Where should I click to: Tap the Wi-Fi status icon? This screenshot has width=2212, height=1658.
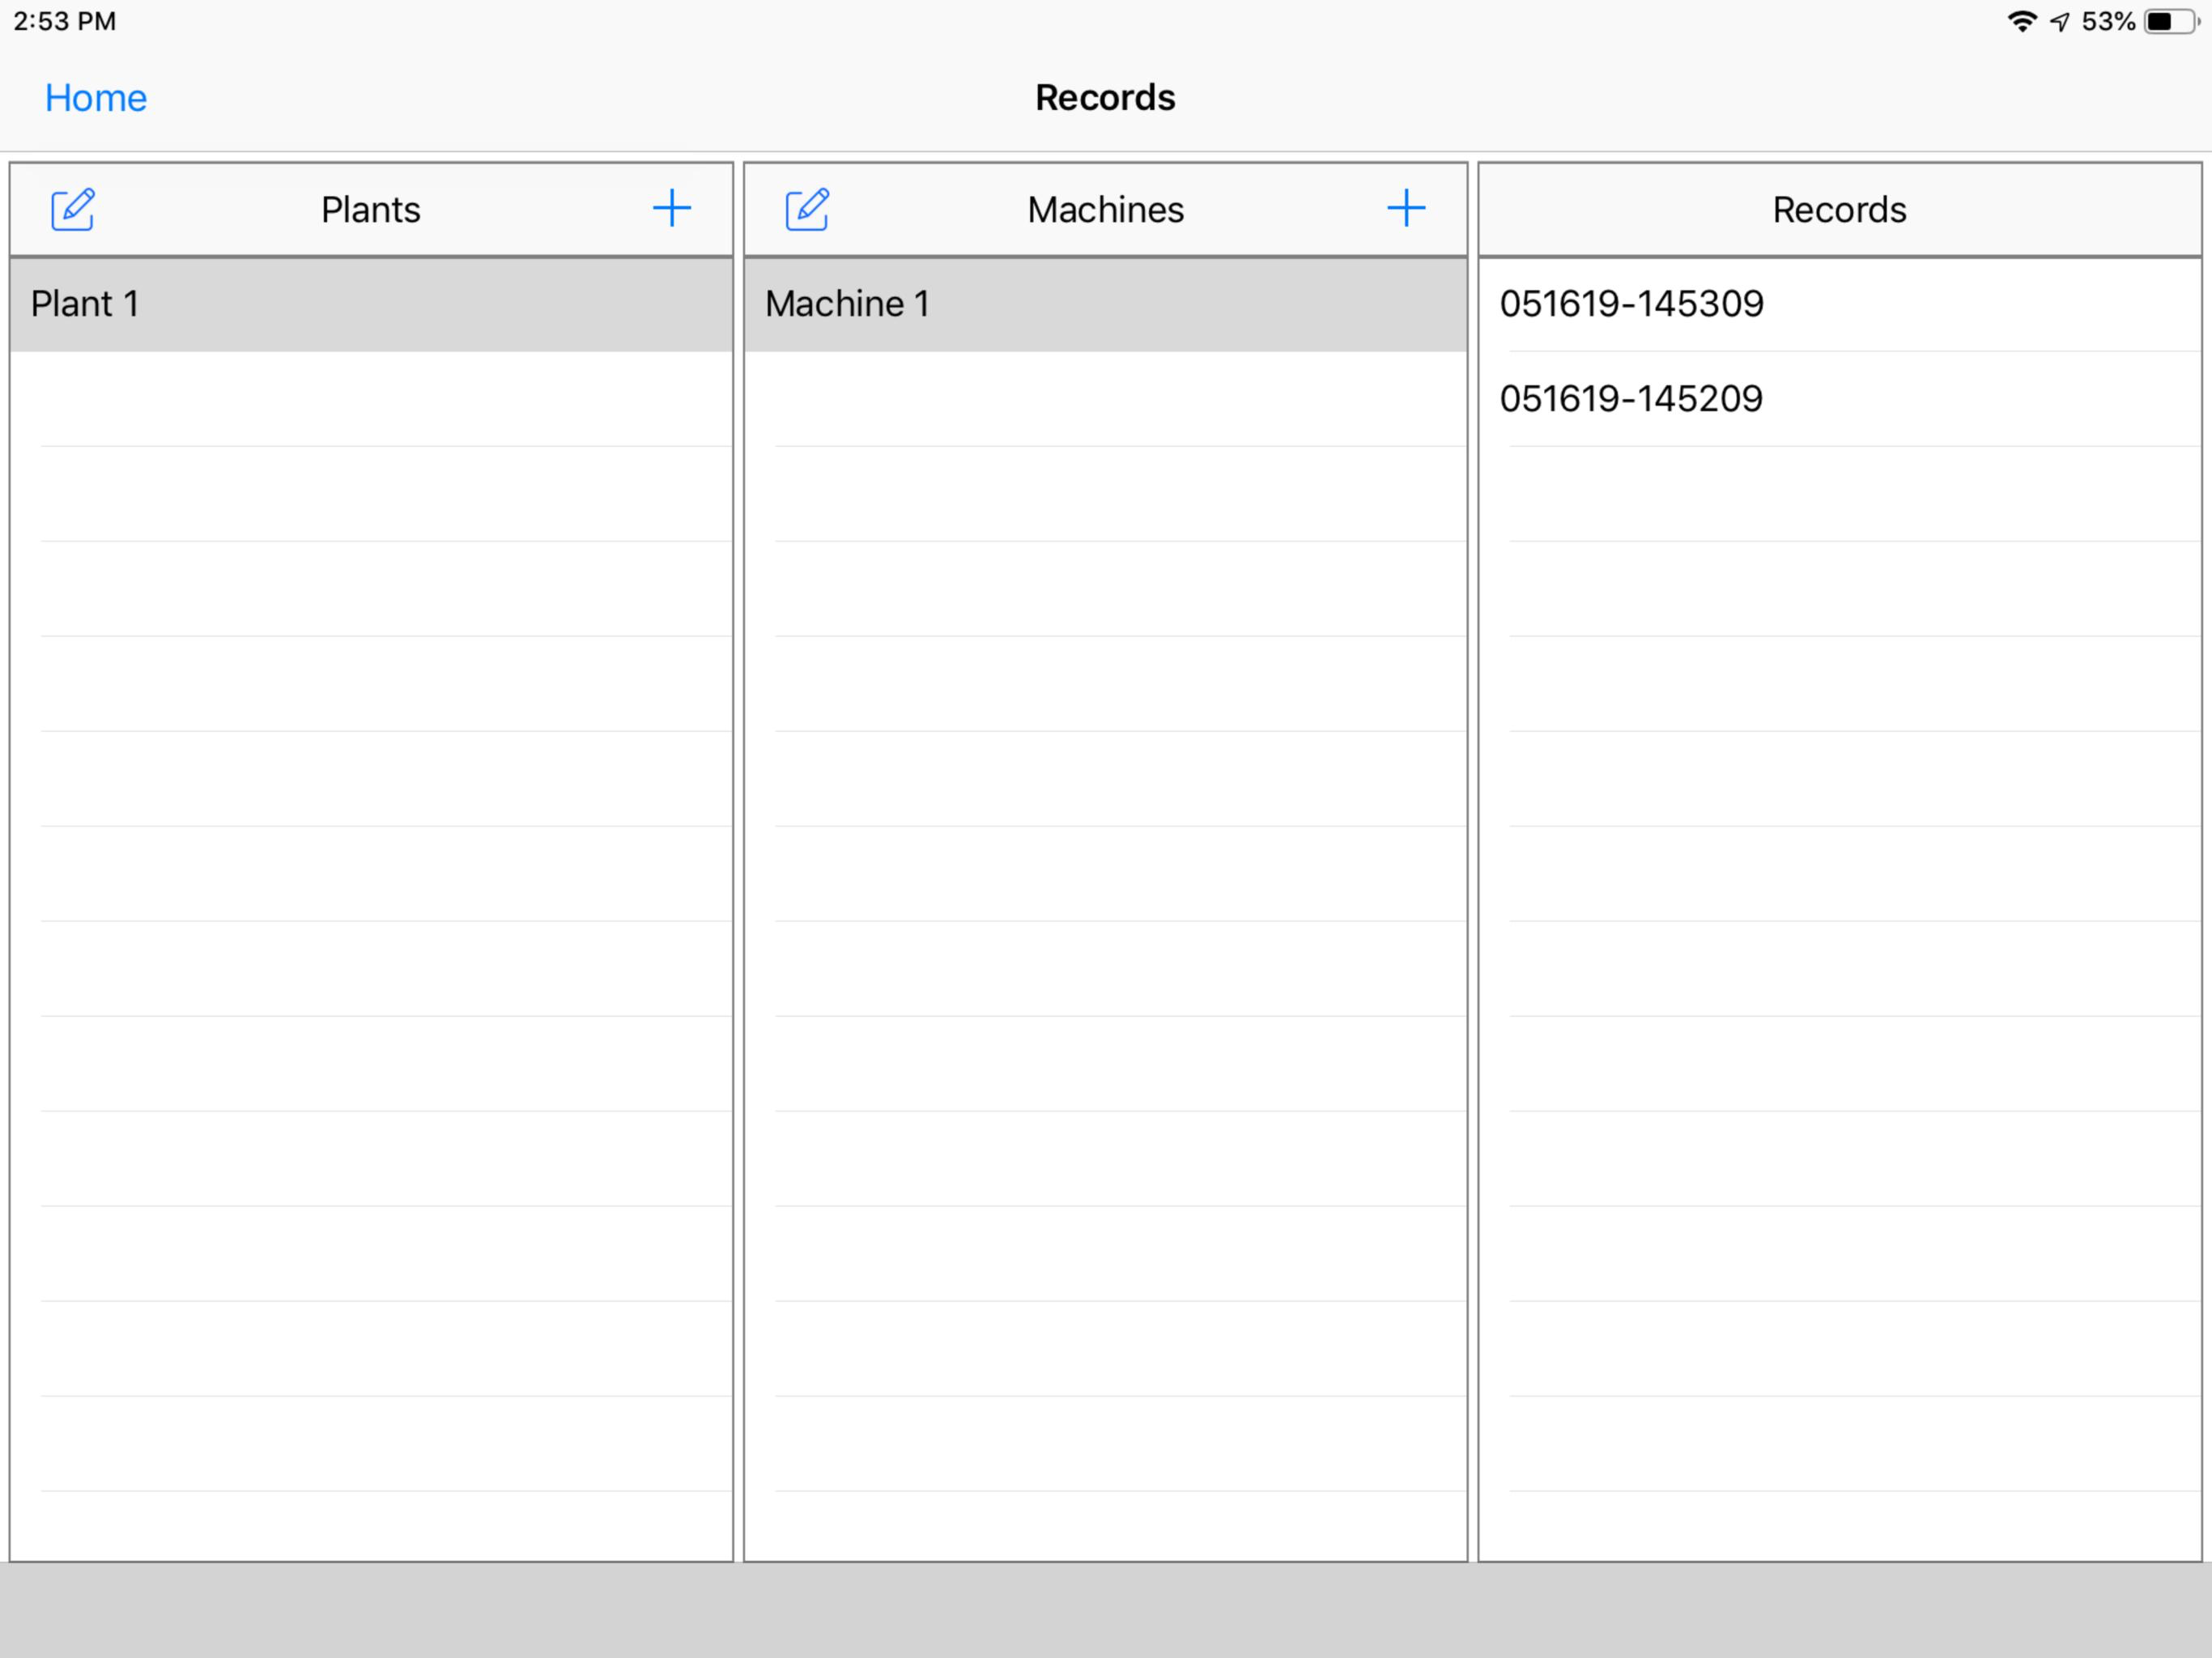(2022, 21)
